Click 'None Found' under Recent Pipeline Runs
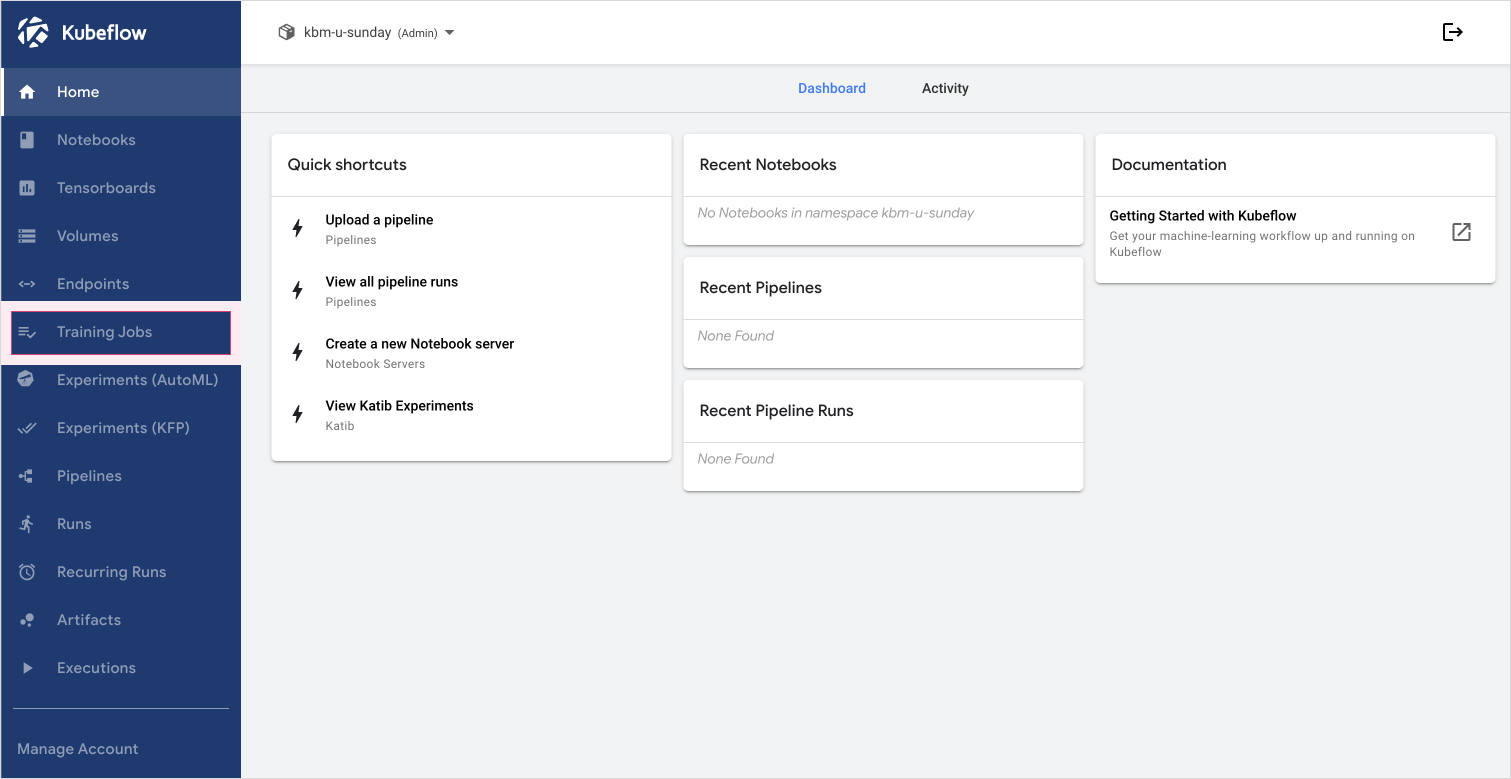Viewport: 1511px width, 779px height. [736, 459]
